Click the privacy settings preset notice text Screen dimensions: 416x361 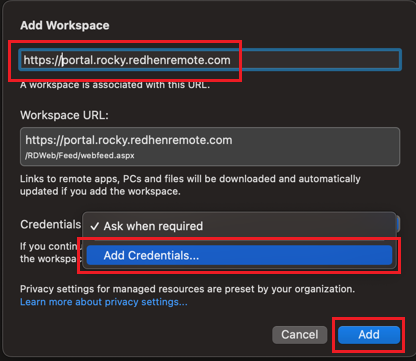[x=187, y=289]
